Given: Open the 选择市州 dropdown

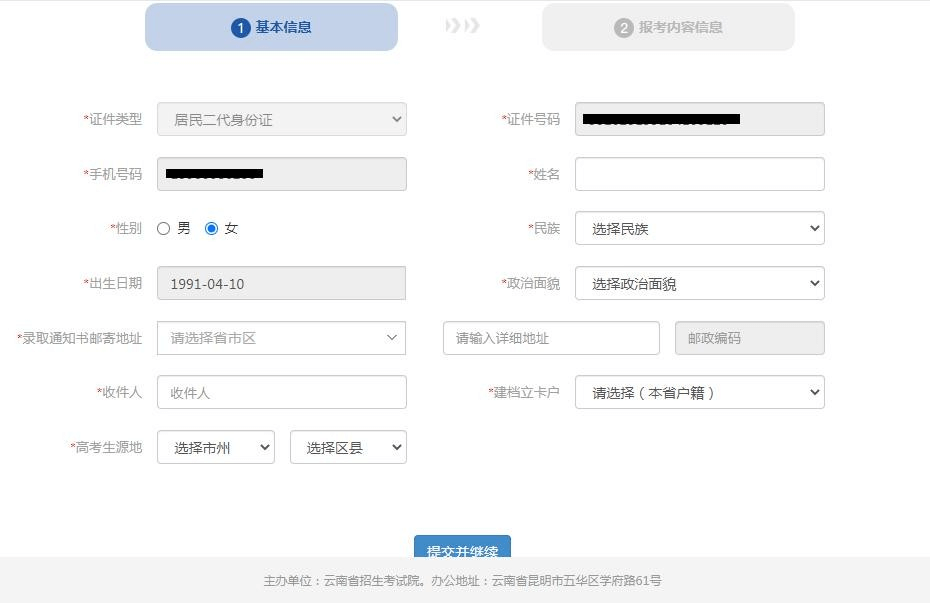Looking at the screenshot, I should pos(215,448).
